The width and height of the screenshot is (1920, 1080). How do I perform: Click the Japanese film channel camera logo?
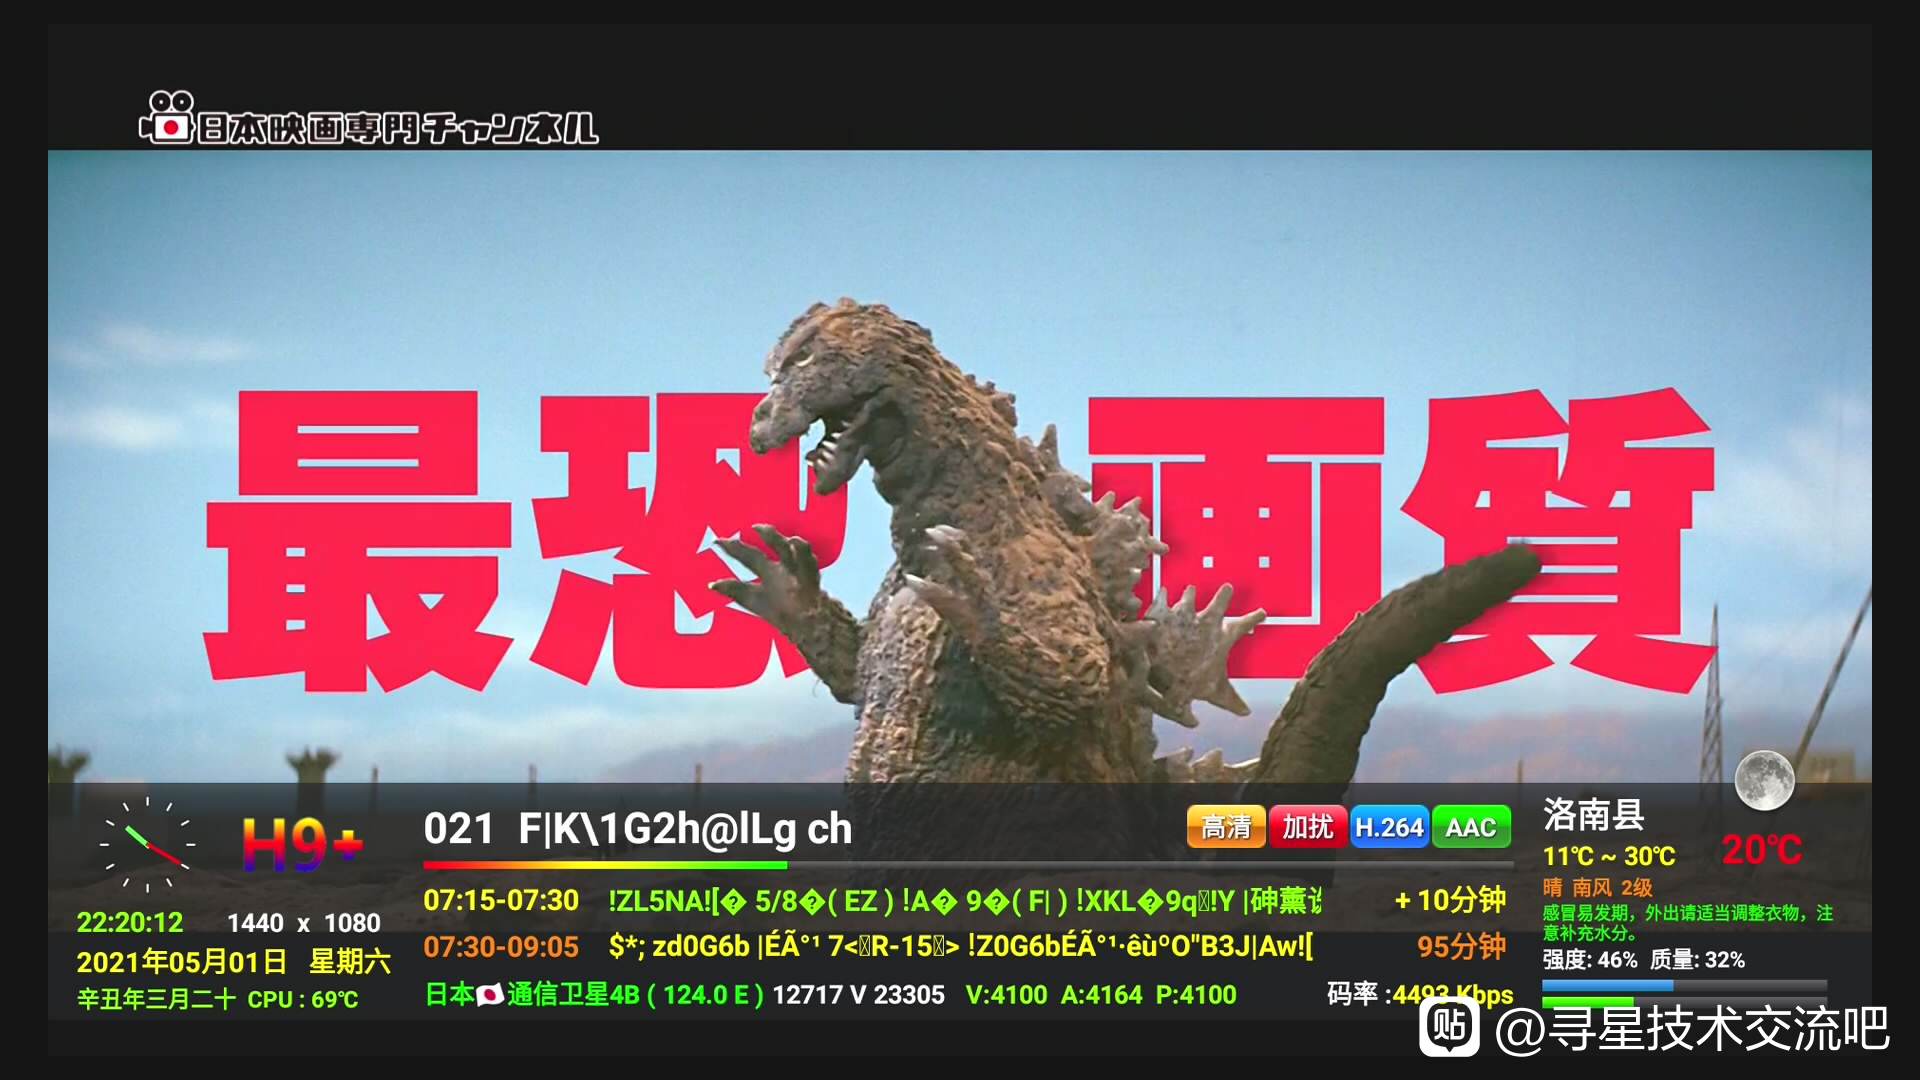(167, 117)
